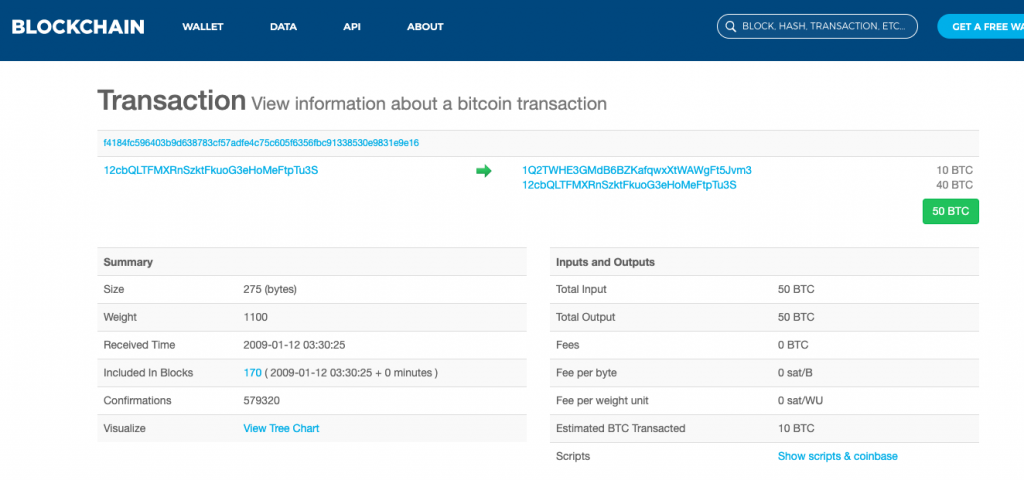Click the Transaction page heading
The height and width of the screenshot is (480, 1024).
(171, 101)
